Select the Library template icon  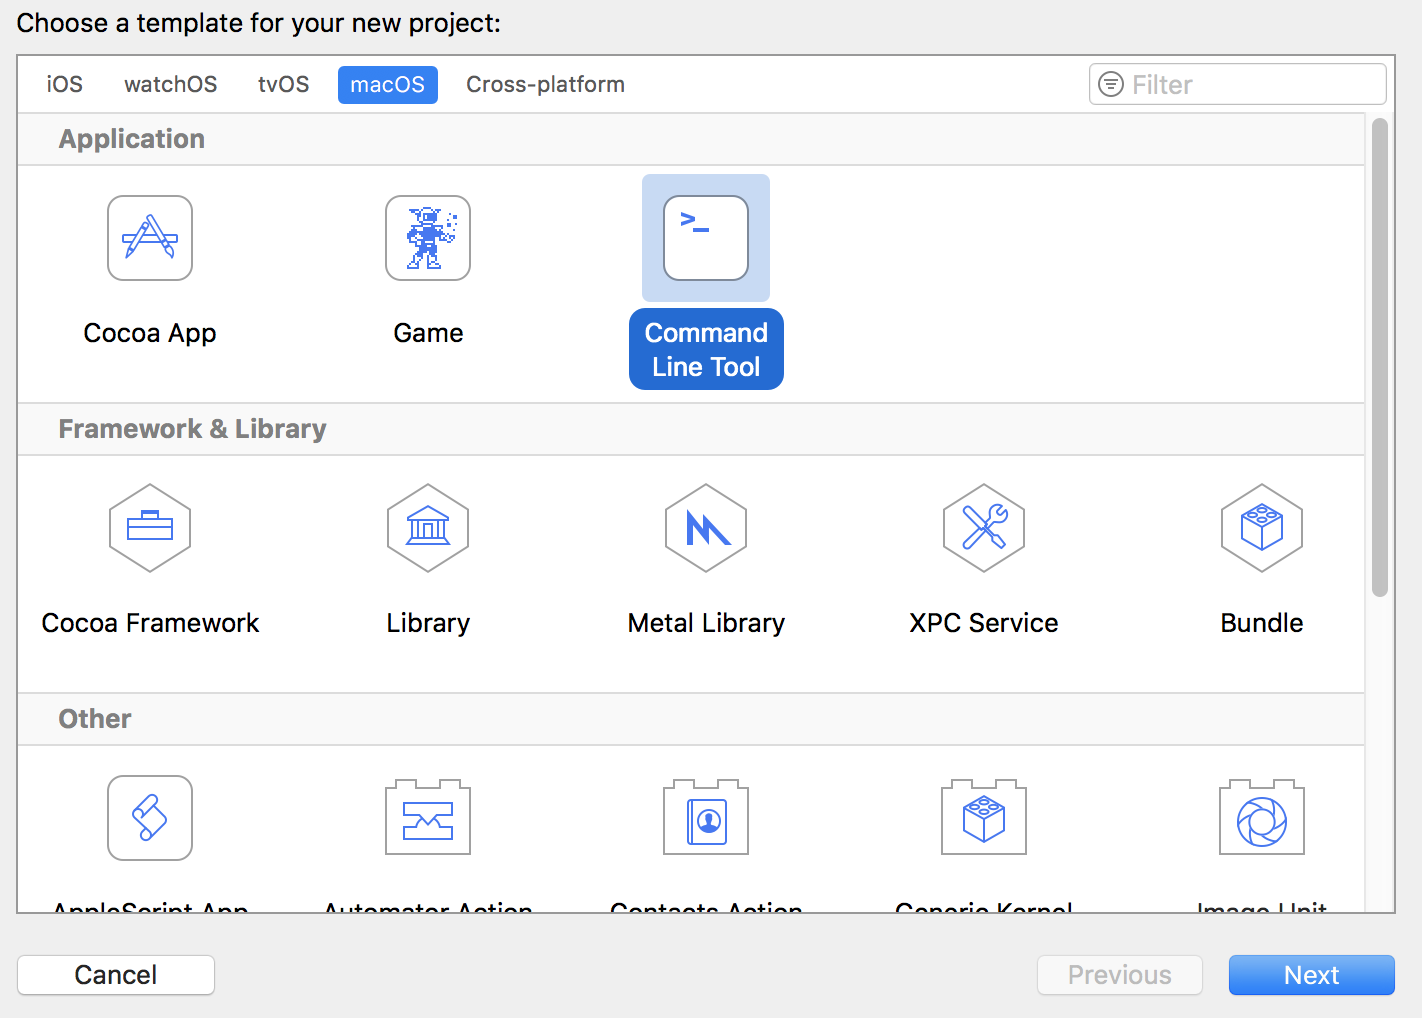[x=428, y=528]
